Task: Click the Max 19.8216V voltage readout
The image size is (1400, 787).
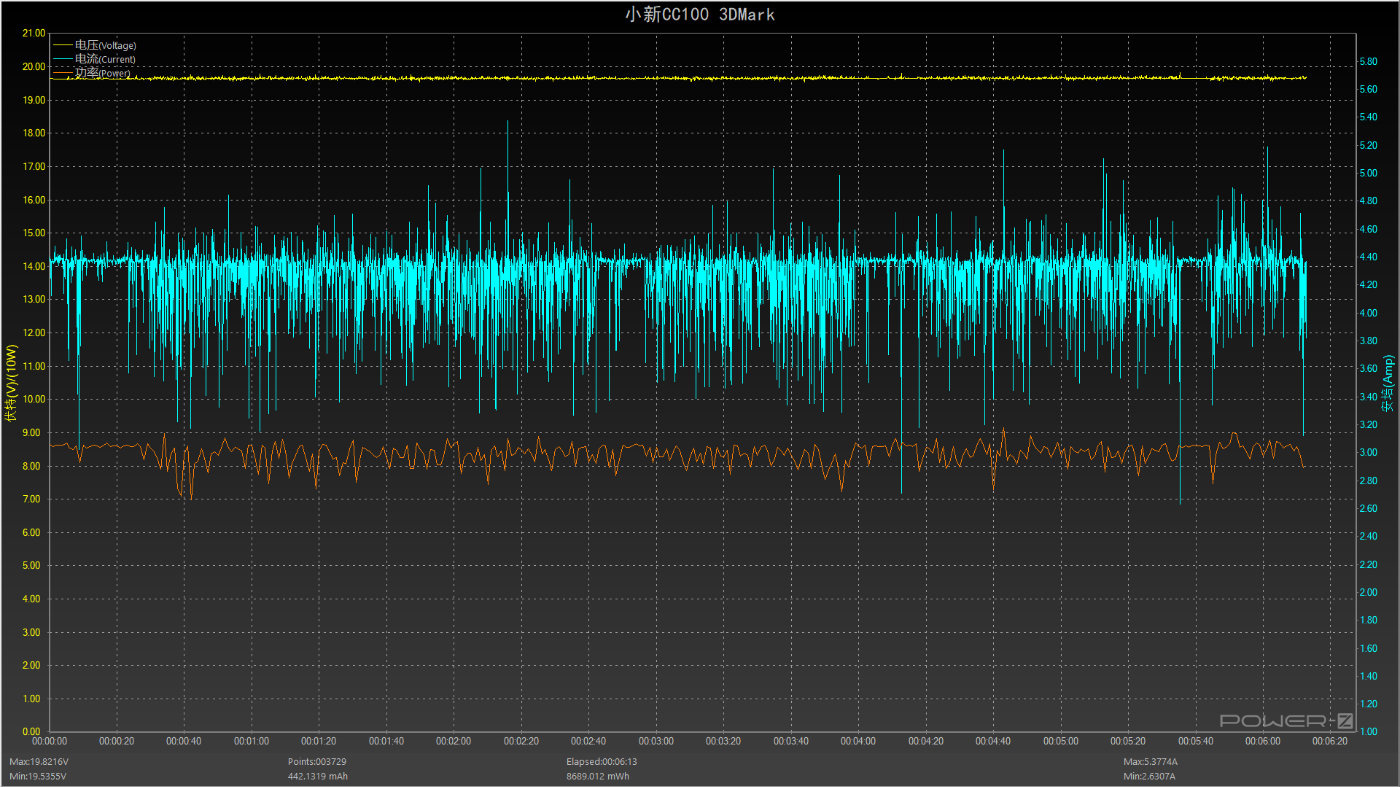Action: tap(41, 761)
